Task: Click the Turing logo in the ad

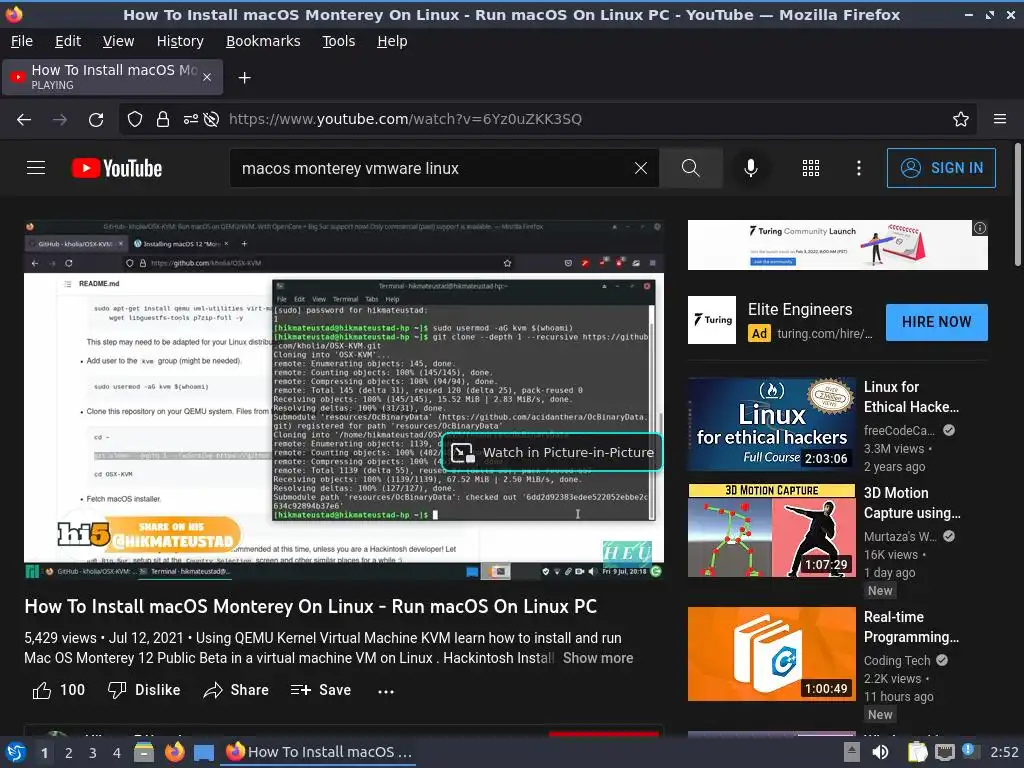Action: (712, 320)
